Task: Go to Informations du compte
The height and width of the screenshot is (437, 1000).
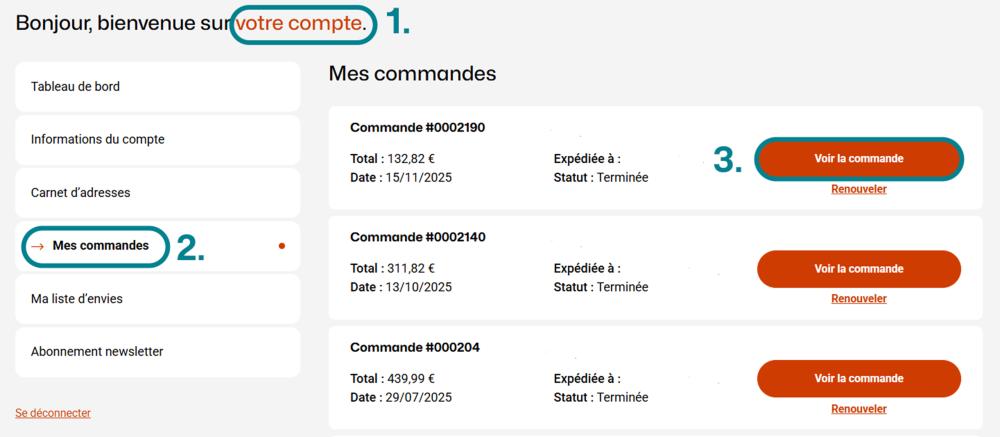Action: 98,140
